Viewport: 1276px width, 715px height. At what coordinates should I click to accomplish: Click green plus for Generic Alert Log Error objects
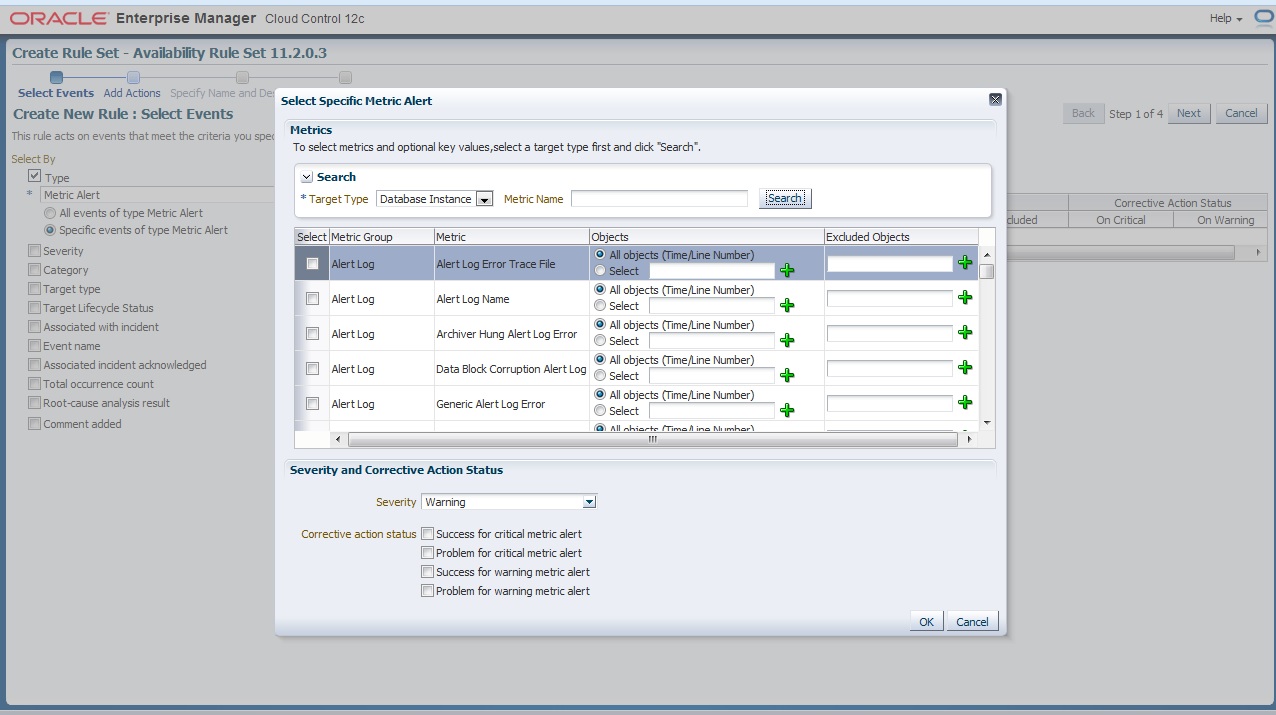(787, 410)
